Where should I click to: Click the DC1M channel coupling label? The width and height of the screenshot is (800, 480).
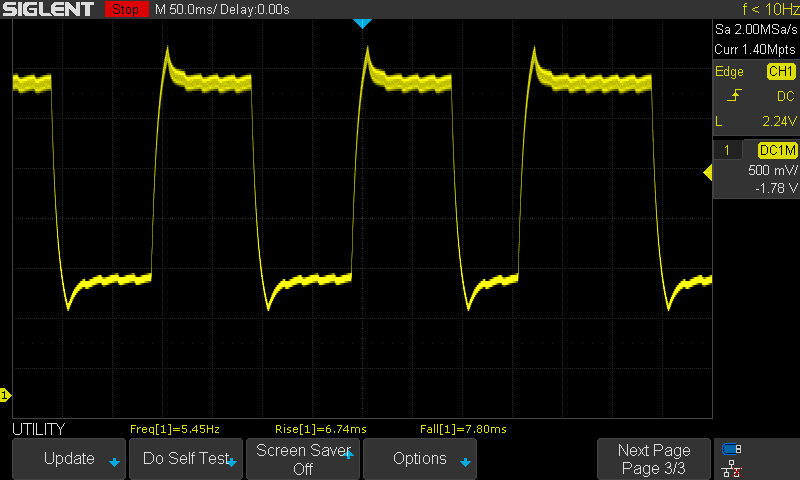coord(777,150)
